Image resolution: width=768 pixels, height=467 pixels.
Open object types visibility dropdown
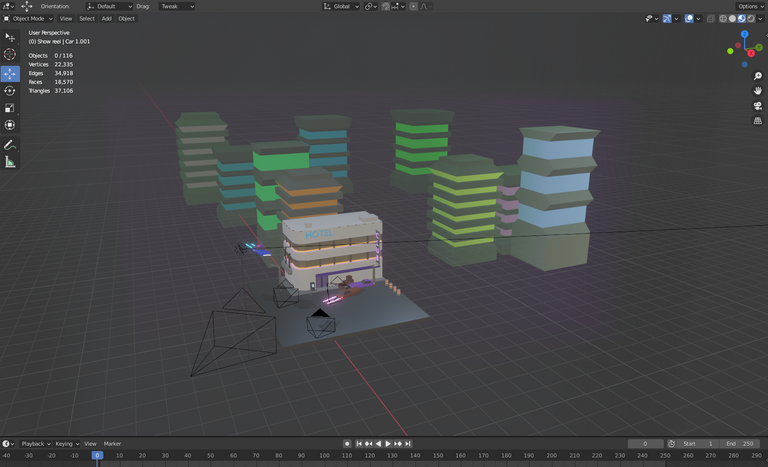coord(651,19)
